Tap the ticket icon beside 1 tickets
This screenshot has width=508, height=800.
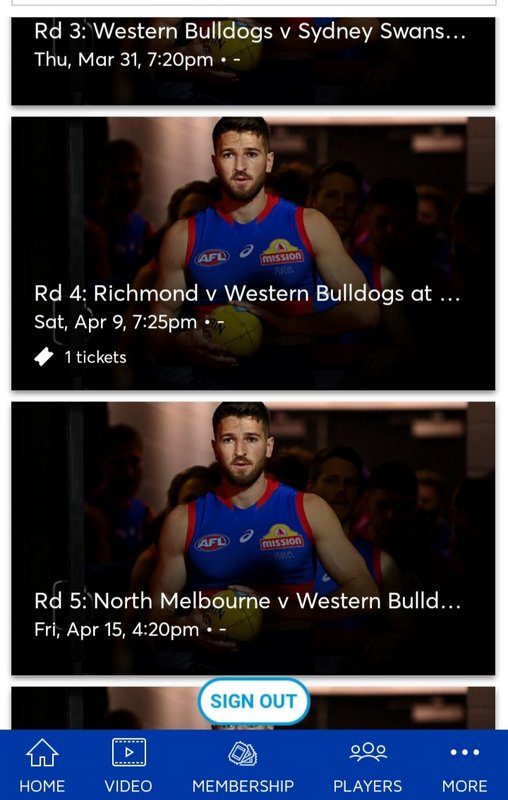[x=44, y=357]
